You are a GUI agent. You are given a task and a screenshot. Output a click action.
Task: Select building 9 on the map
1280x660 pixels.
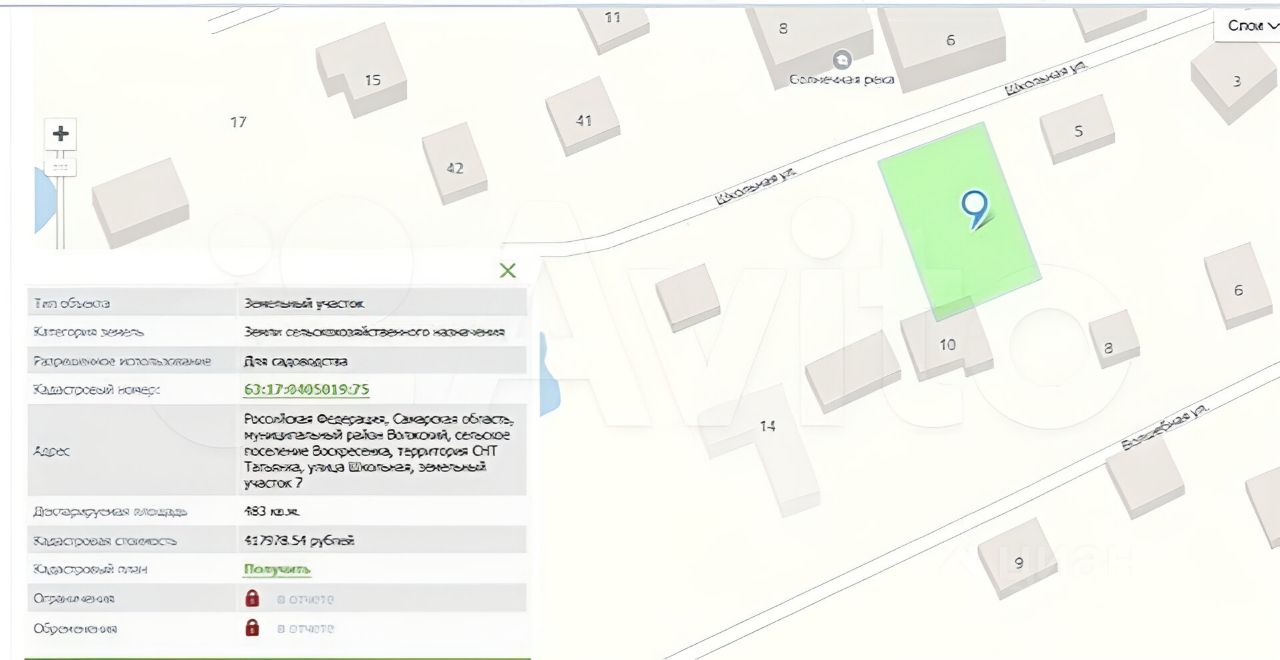coord(1017,558)
